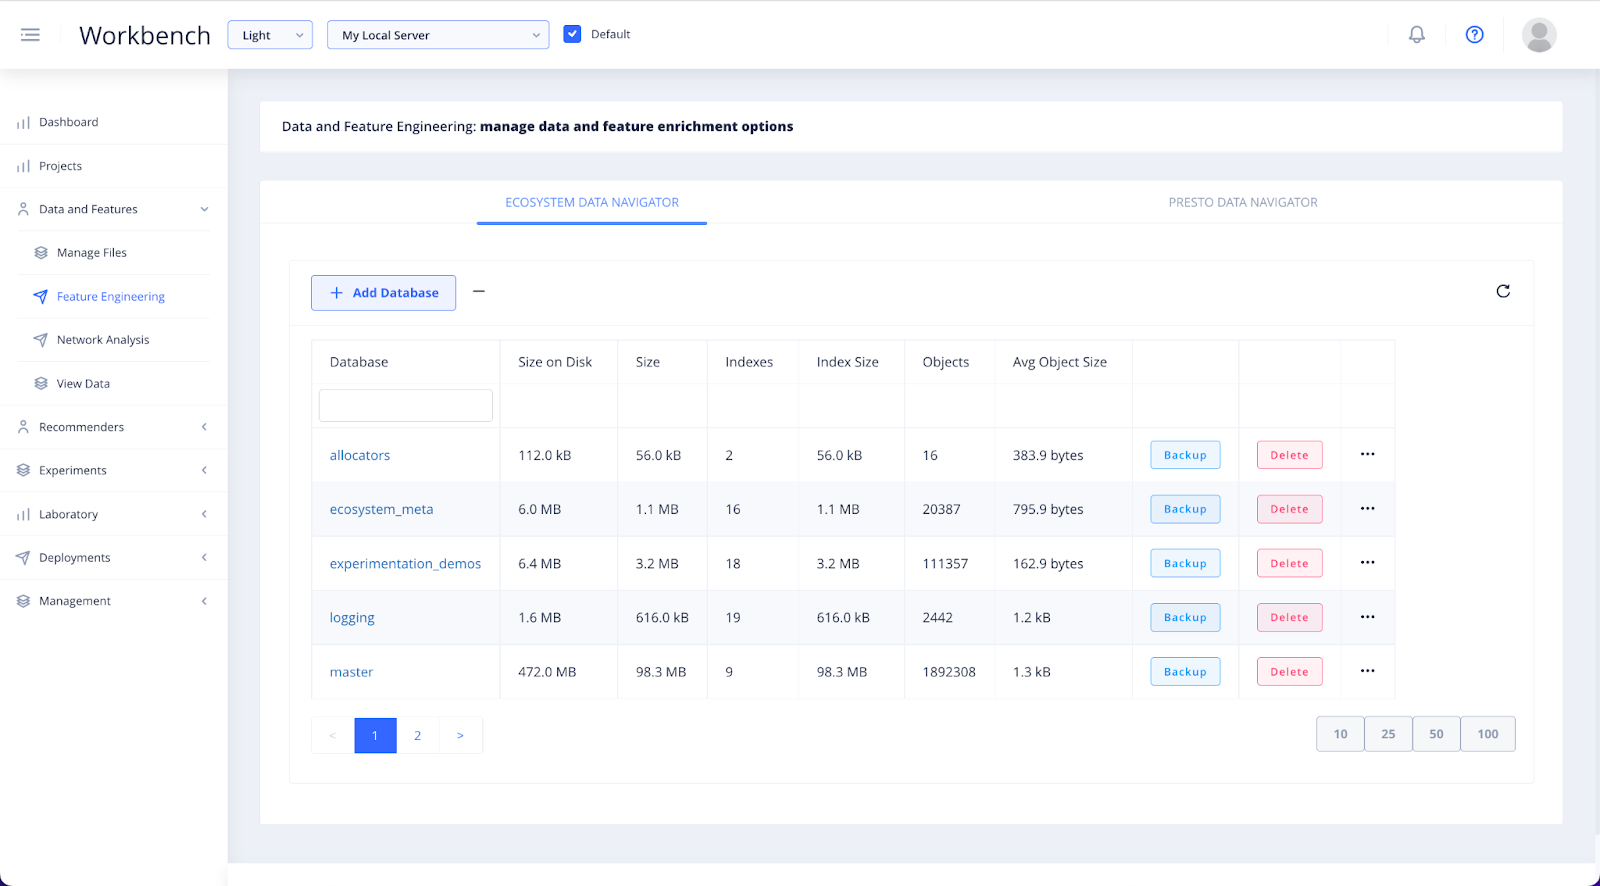Open more options for allocators row

pos(1367,454)
